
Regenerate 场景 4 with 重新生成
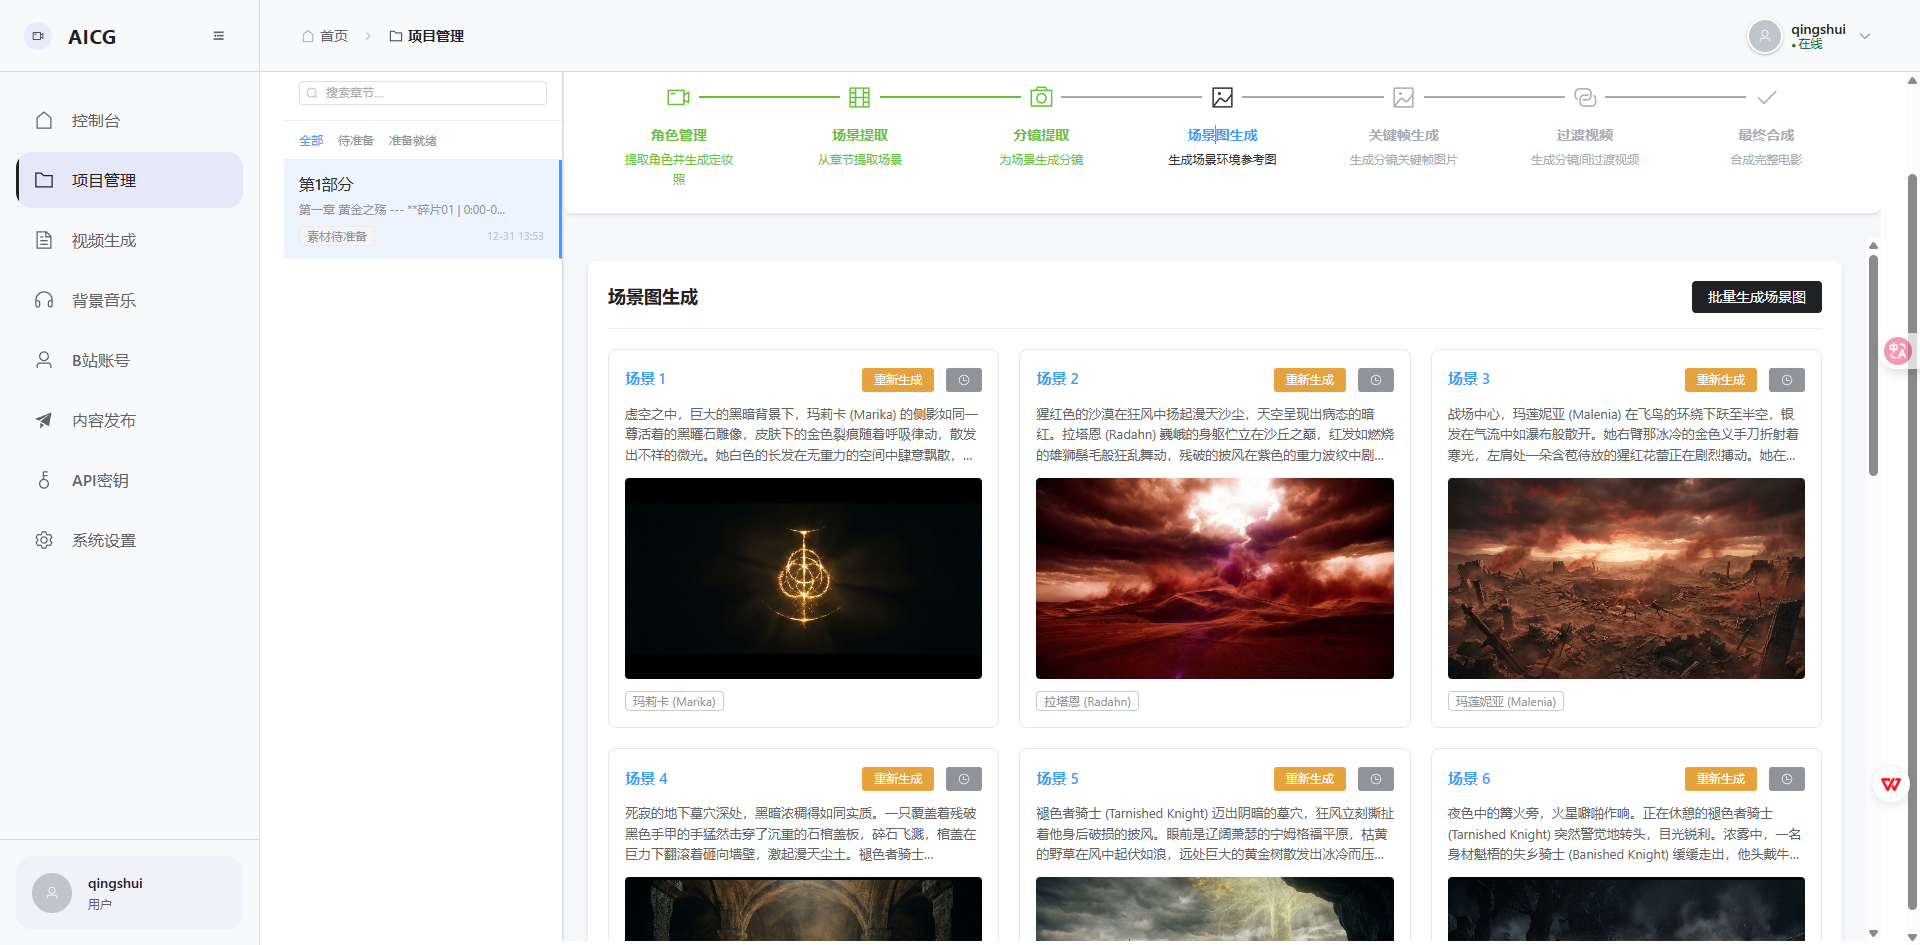pos(898,779)
